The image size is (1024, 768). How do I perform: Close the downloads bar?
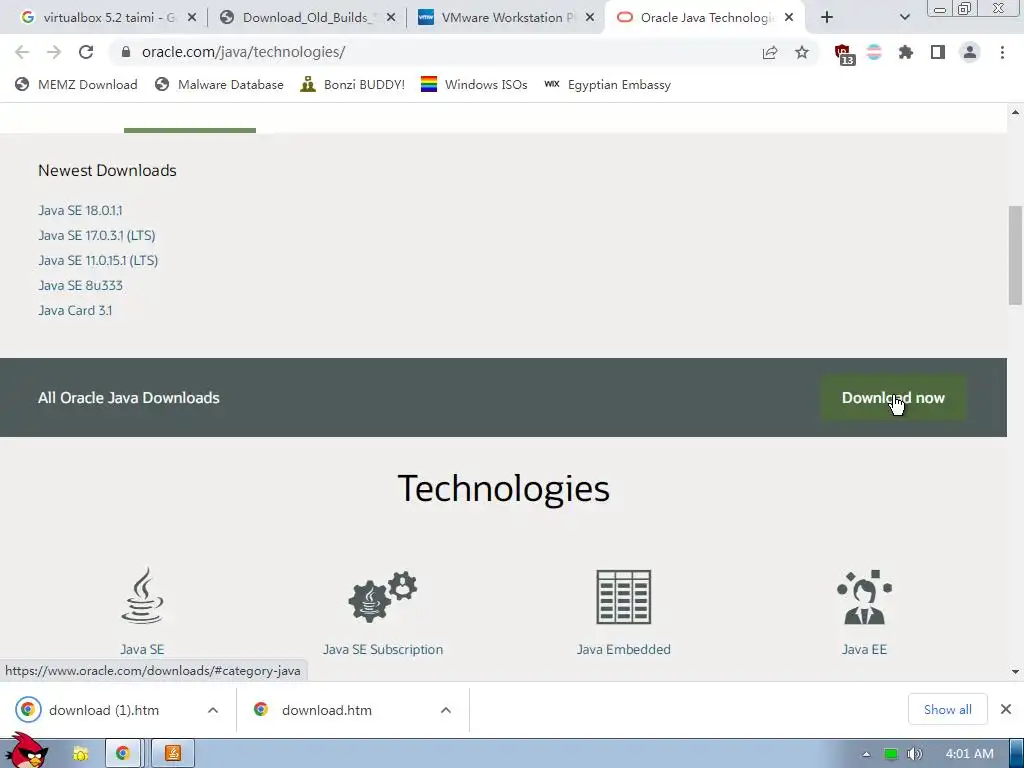1006,709
